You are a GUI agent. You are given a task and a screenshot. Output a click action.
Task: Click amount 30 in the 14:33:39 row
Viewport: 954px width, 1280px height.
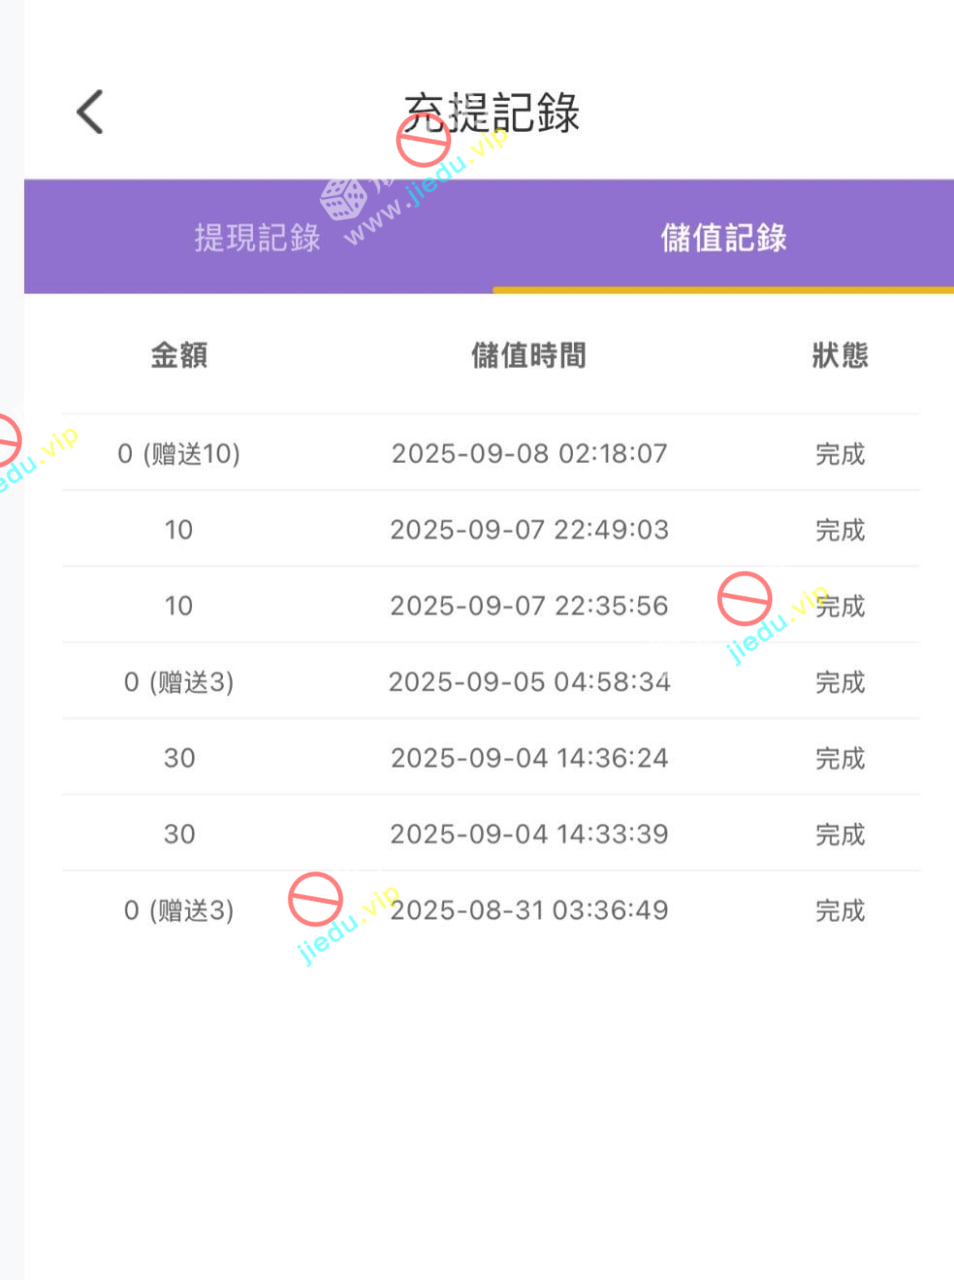[x=179, y=834]
